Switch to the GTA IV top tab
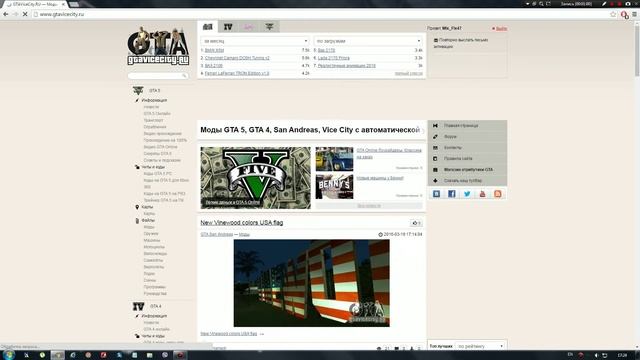 coord(228,27)
